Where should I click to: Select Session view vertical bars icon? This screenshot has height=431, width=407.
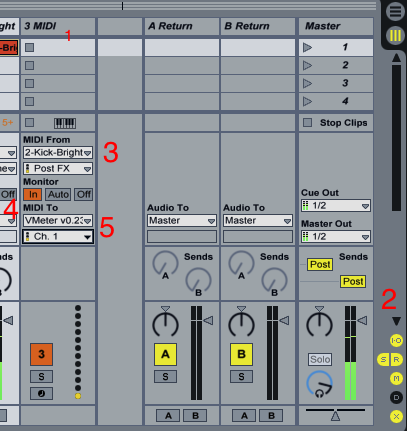(395, 35)
